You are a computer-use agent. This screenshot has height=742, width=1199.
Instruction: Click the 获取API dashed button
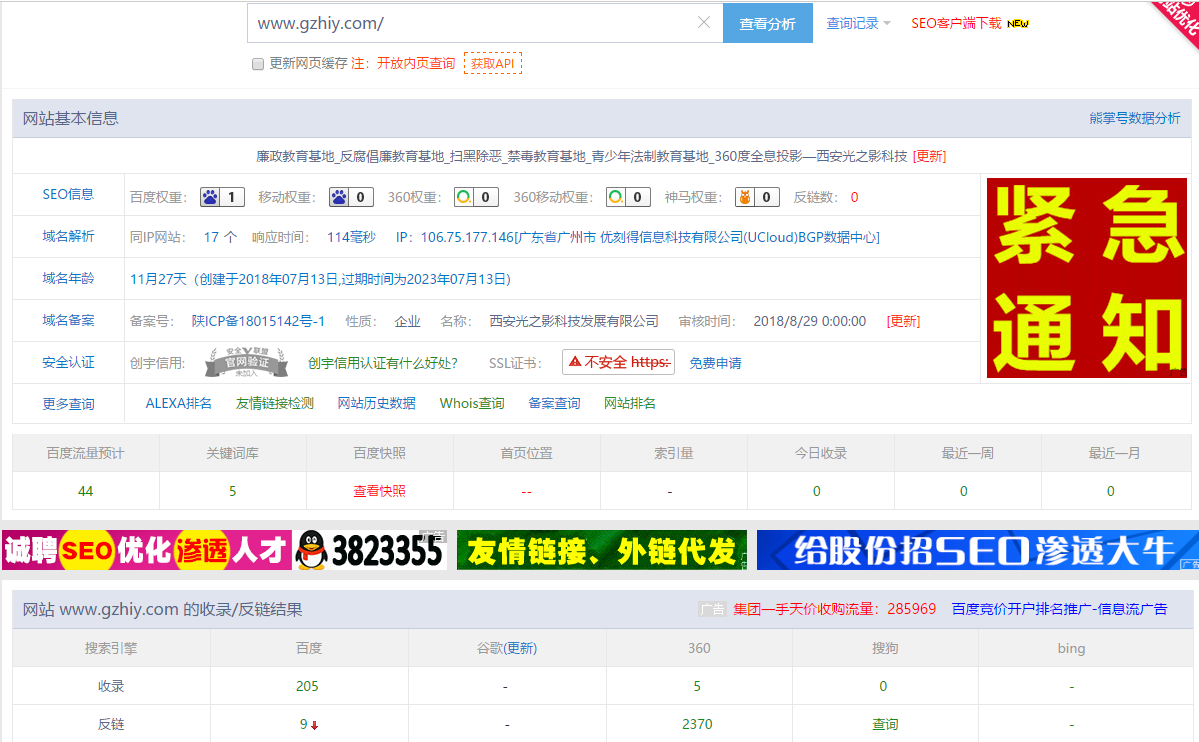493,63
